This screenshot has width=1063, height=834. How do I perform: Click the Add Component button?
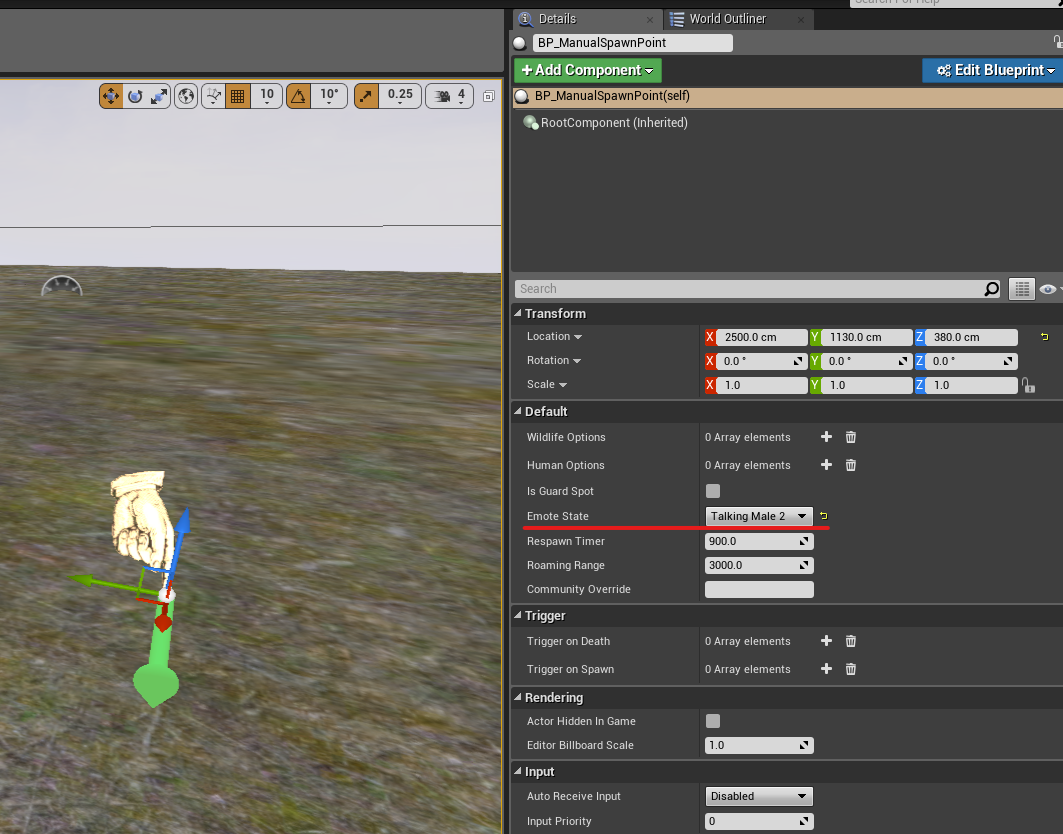pos(587,70)
